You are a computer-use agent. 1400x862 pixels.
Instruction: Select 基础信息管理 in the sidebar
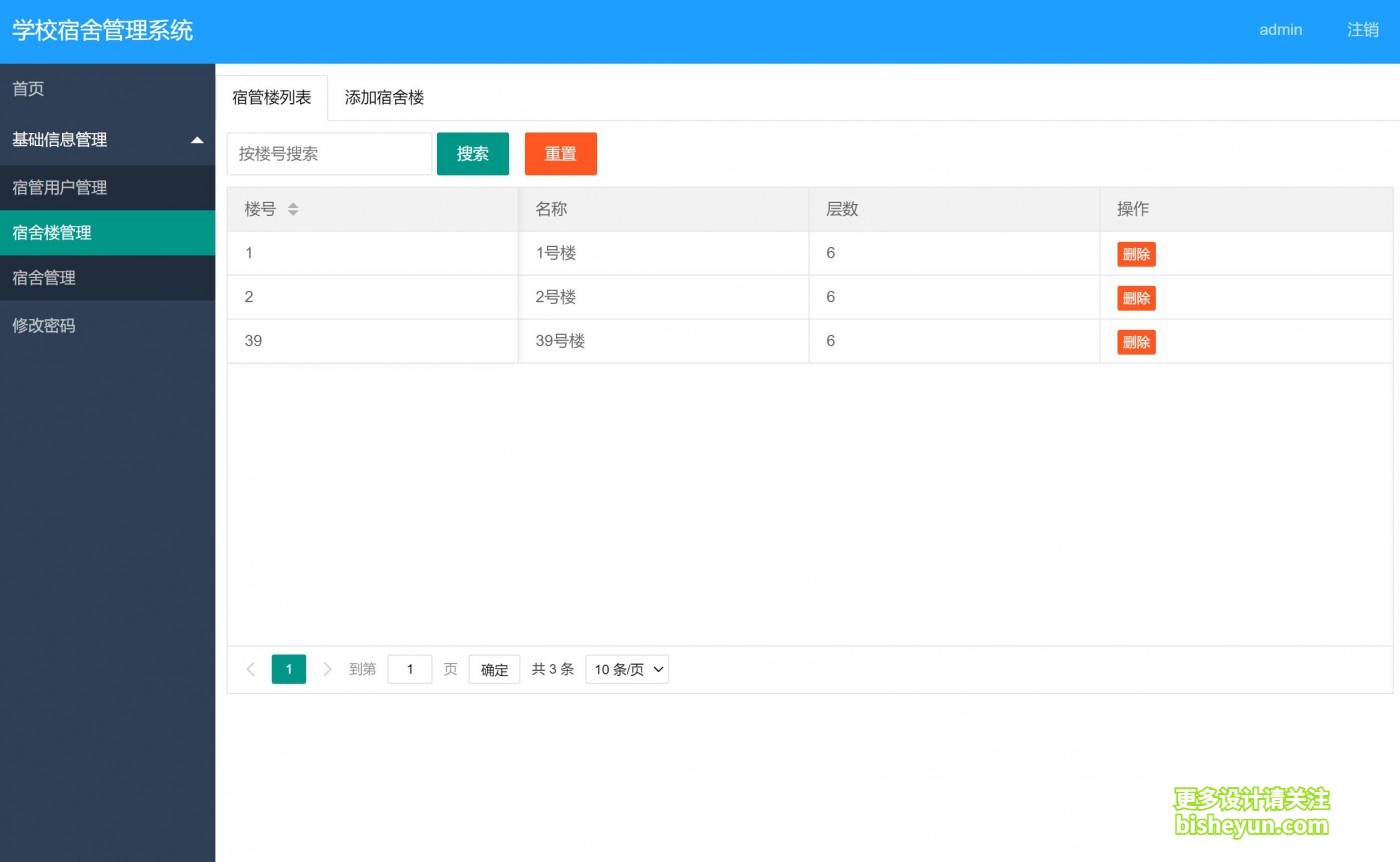click(107, 140)
